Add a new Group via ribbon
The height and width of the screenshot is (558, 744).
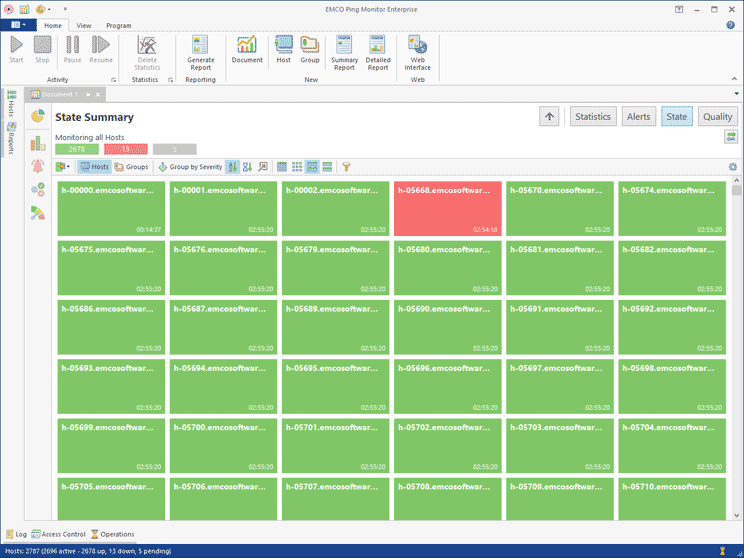click(310, 50)
